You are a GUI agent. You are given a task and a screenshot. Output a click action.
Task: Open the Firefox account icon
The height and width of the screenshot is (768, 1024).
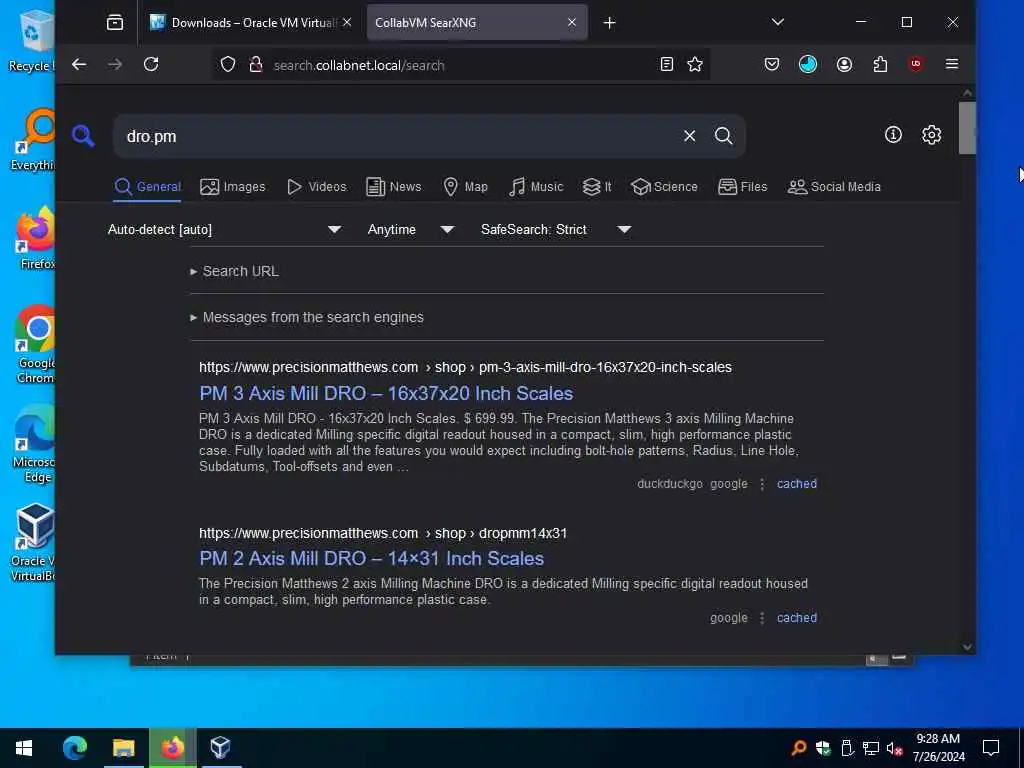844,64
